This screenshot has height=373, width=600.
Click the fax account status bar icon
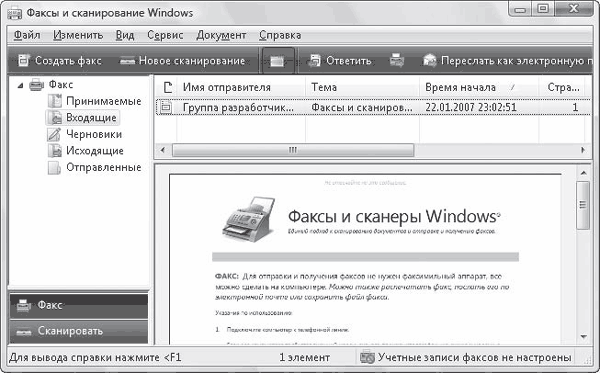point(367,357)
